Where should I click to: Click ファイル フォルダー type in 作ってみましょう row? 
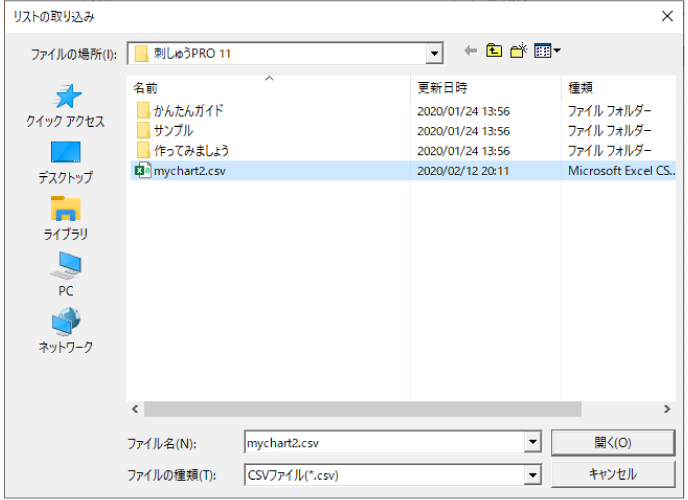pos(609,150)
